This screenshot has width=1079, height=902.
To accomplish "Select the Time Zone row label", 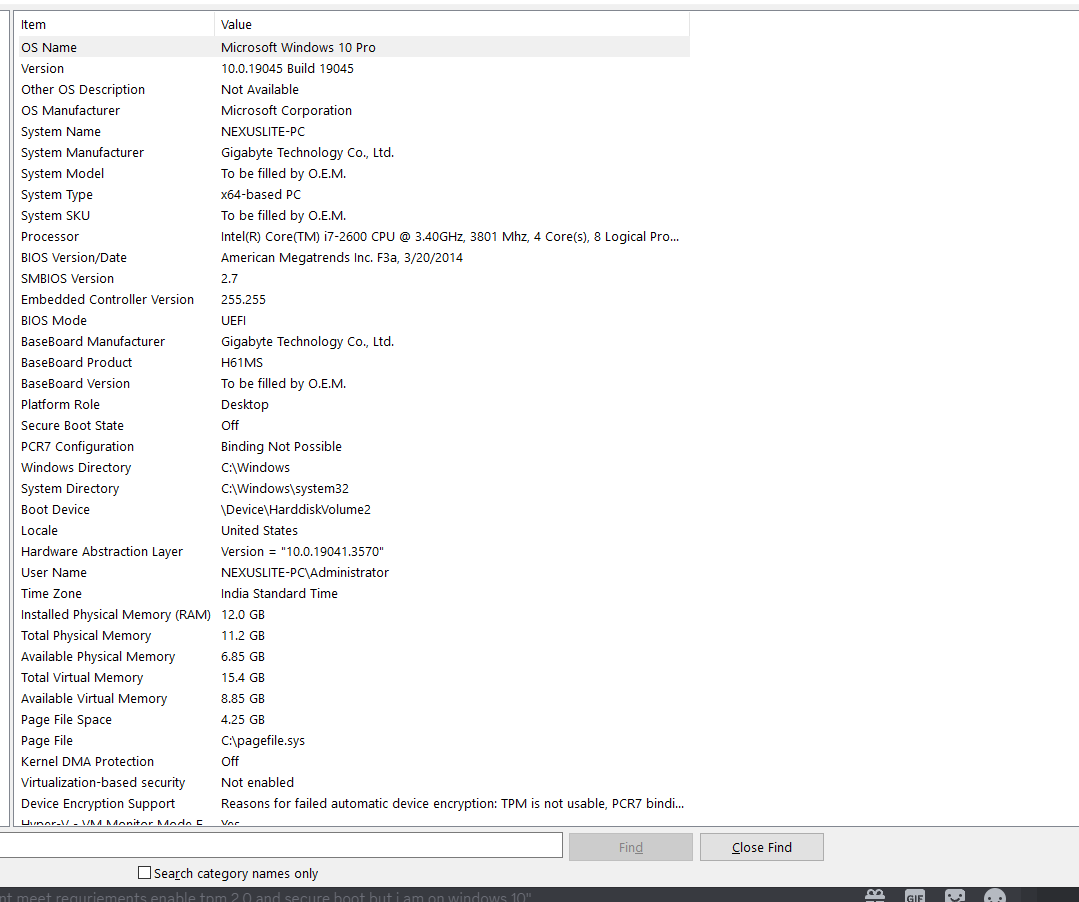I will [51, 593].
